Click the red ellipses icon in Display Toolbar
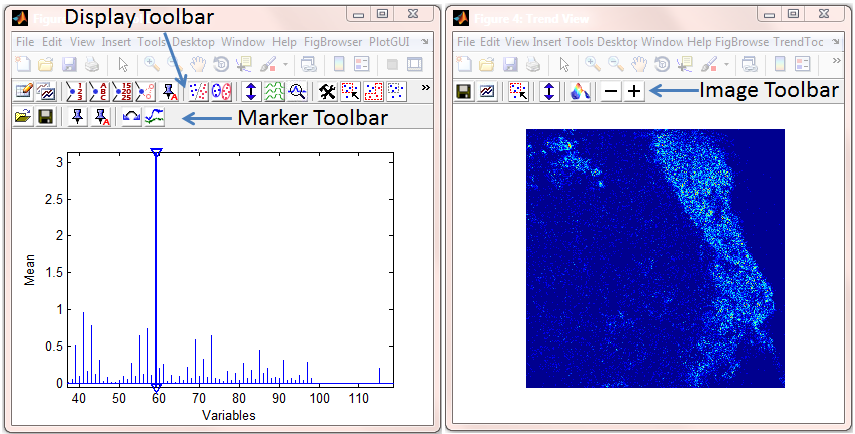Image resolution: width=855 pixels, height=434 pixels. (x=222, y=91)
